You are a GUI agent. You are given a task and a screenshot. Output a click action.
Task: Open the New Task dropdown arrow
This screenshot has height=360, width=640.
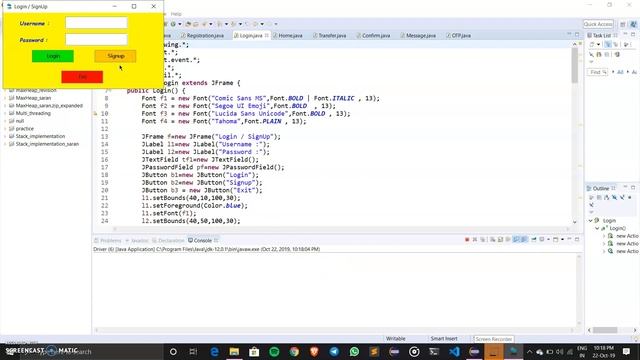coord(598,44)
